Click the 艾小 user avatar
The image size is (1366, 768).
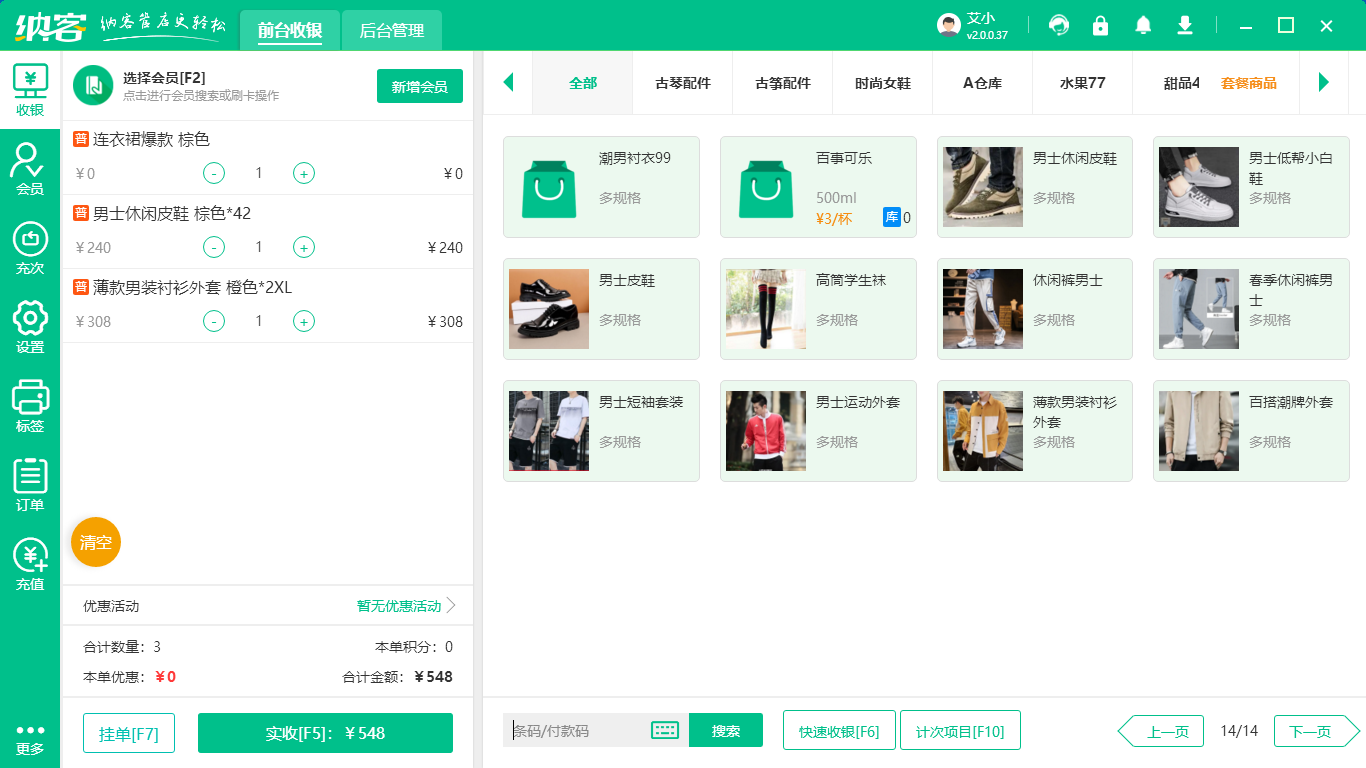tap(949, 26)
